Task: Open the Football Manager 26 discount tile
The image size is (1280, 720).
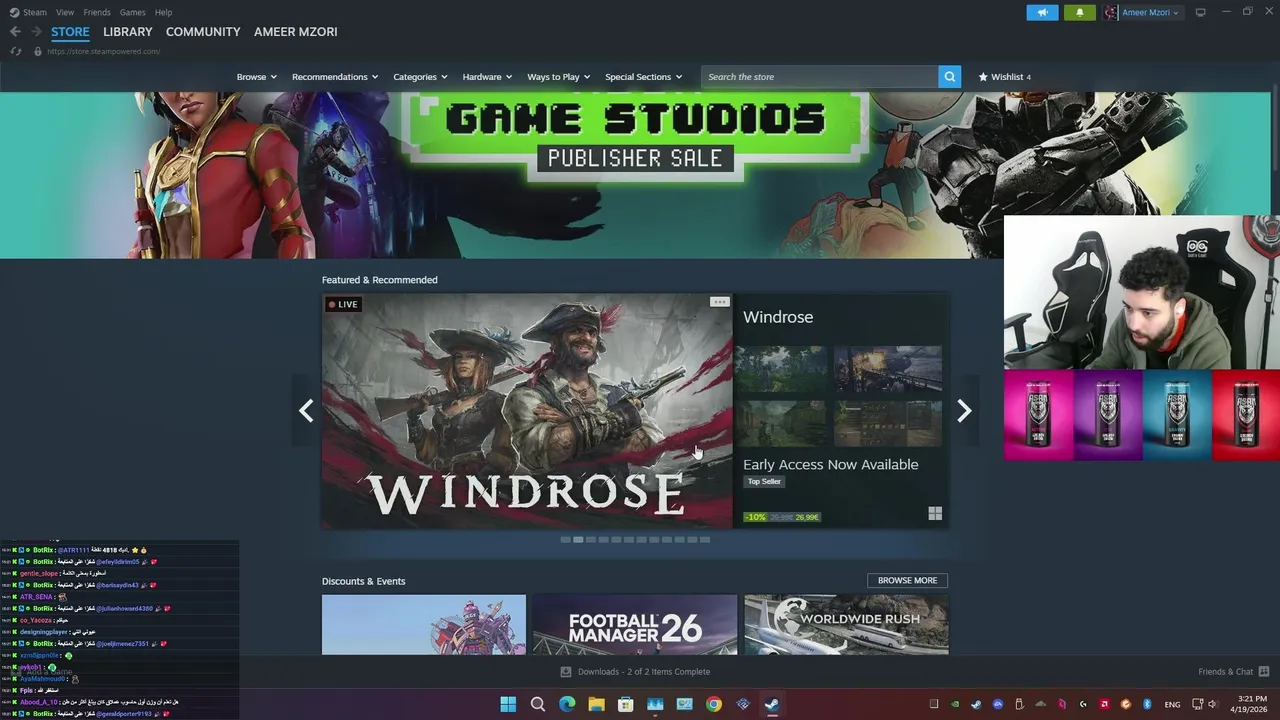Action: coord(635,625)
